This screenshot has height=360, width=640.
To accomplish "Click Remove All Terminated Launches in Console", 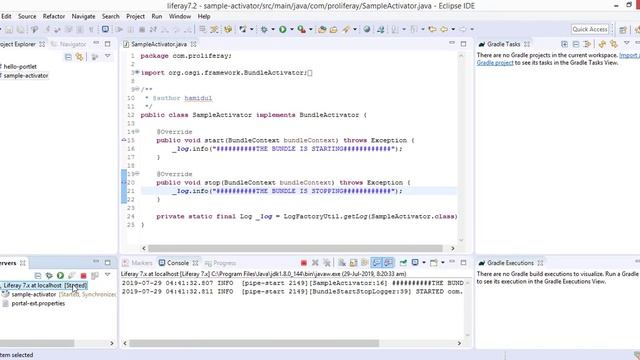I will 327,263.
